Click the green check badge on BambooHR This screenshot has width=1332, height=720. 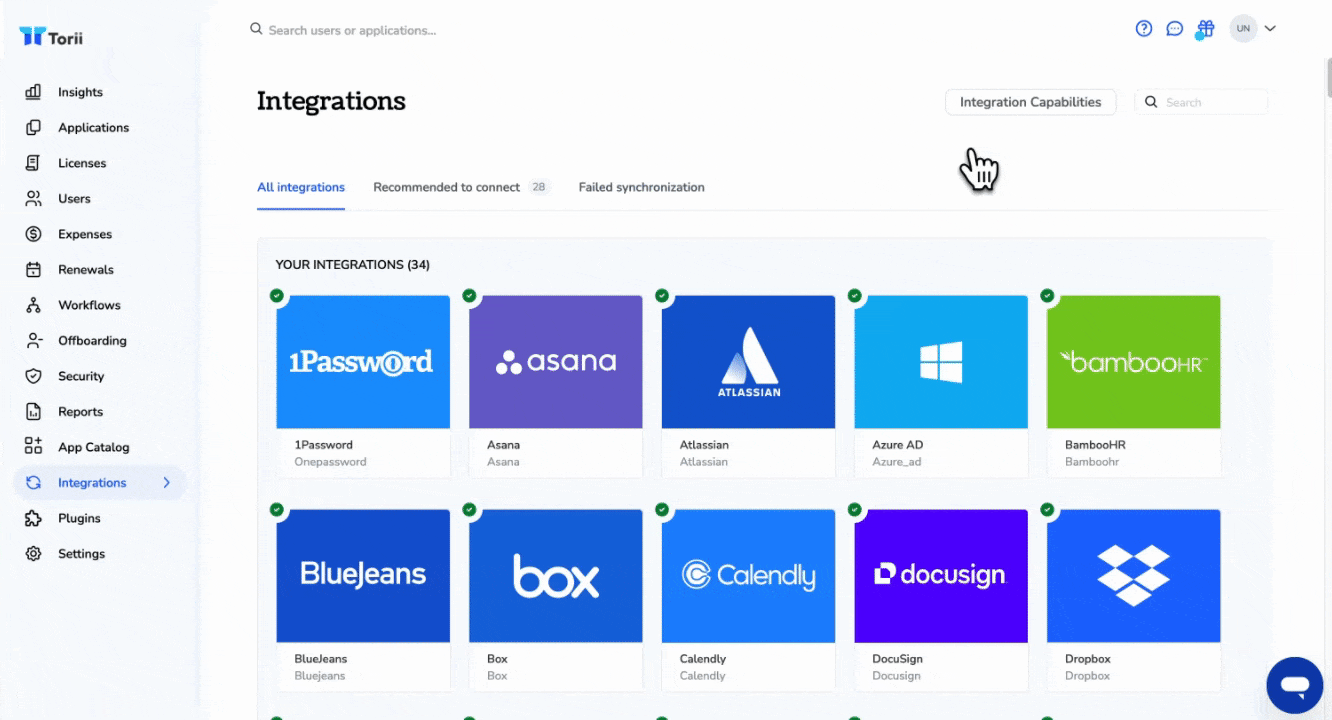[1047, 295]
